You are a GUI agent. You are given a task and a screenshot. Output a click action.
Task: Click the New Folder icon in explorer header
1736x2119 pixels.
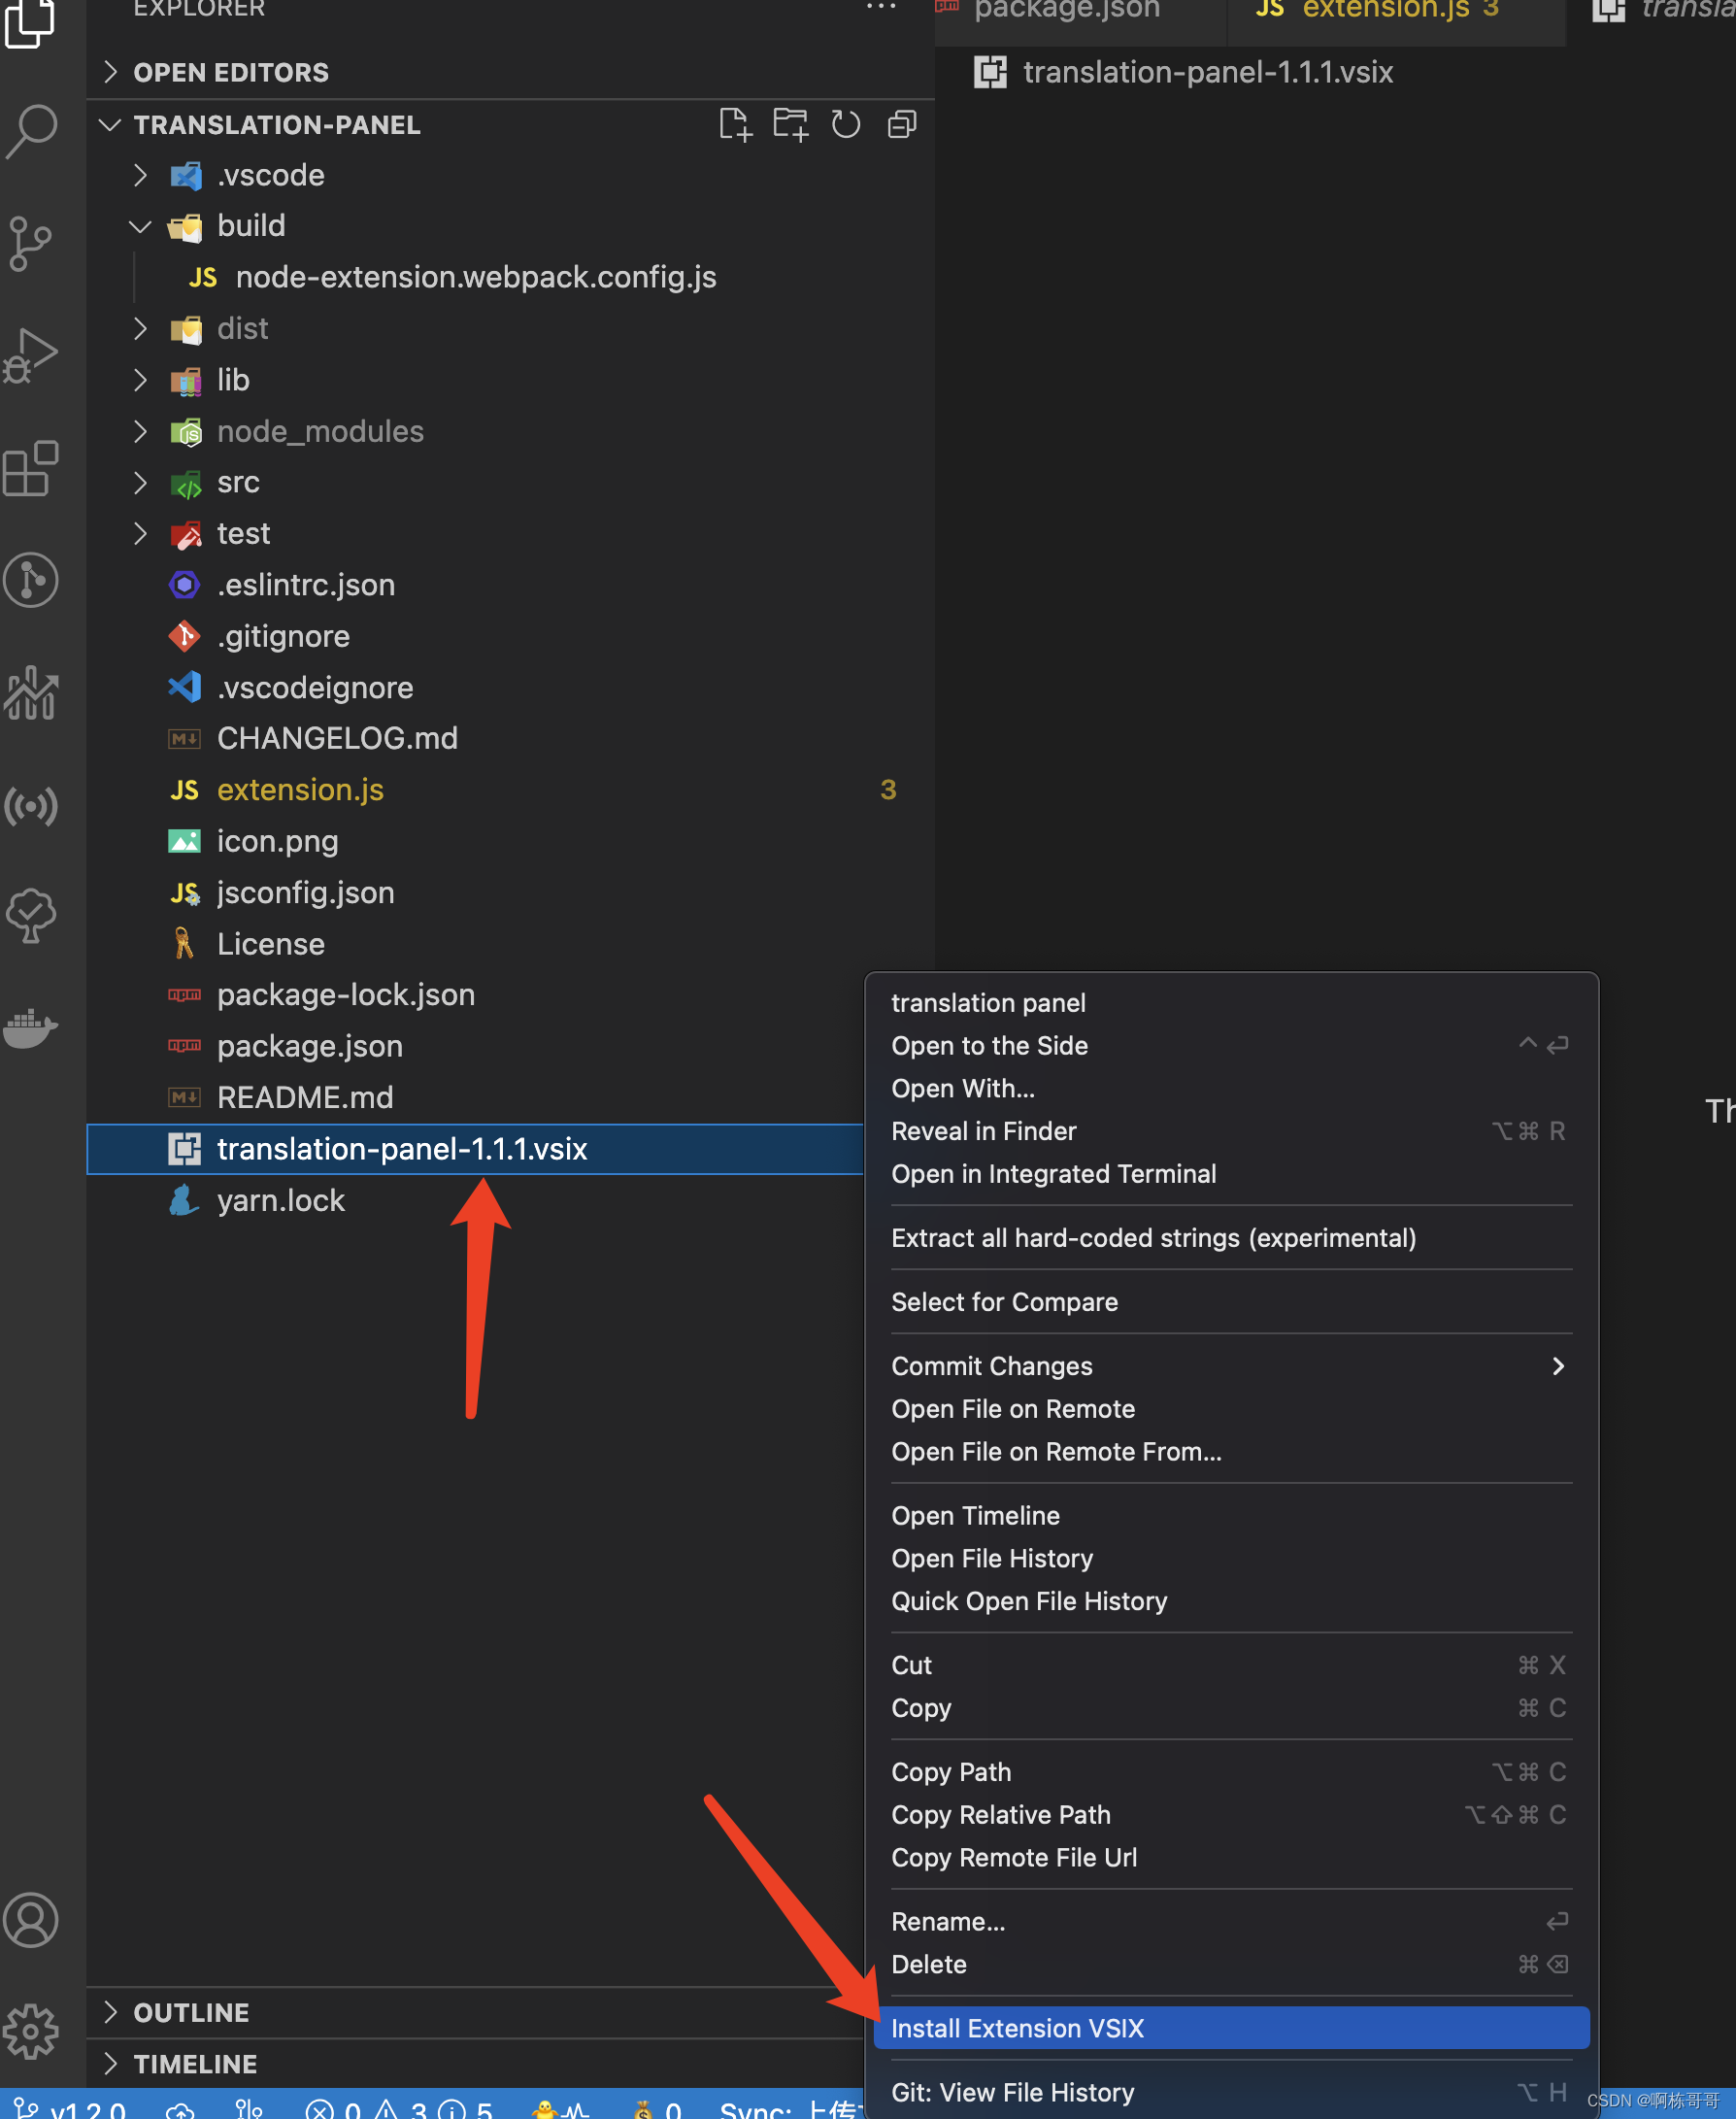(791, 125)
